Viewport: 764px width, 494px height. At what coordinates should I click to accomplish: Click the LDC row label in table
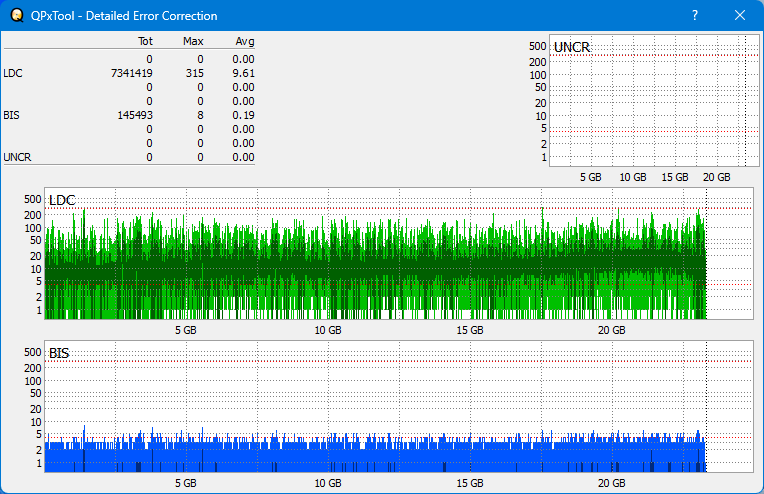point(12,73)
